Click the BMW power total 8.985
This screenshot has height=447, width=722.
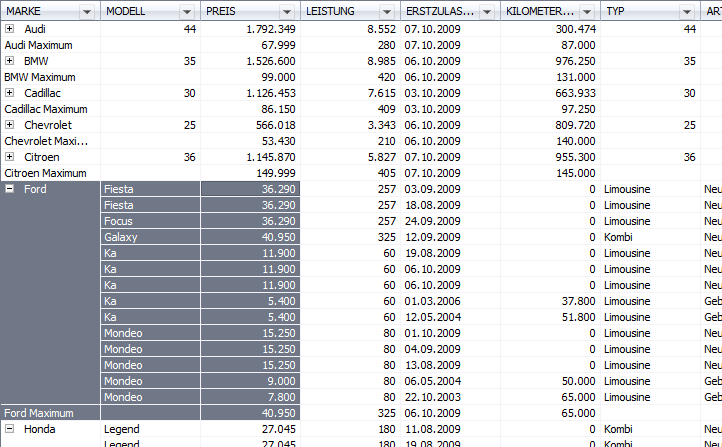(x=382, y=61)
